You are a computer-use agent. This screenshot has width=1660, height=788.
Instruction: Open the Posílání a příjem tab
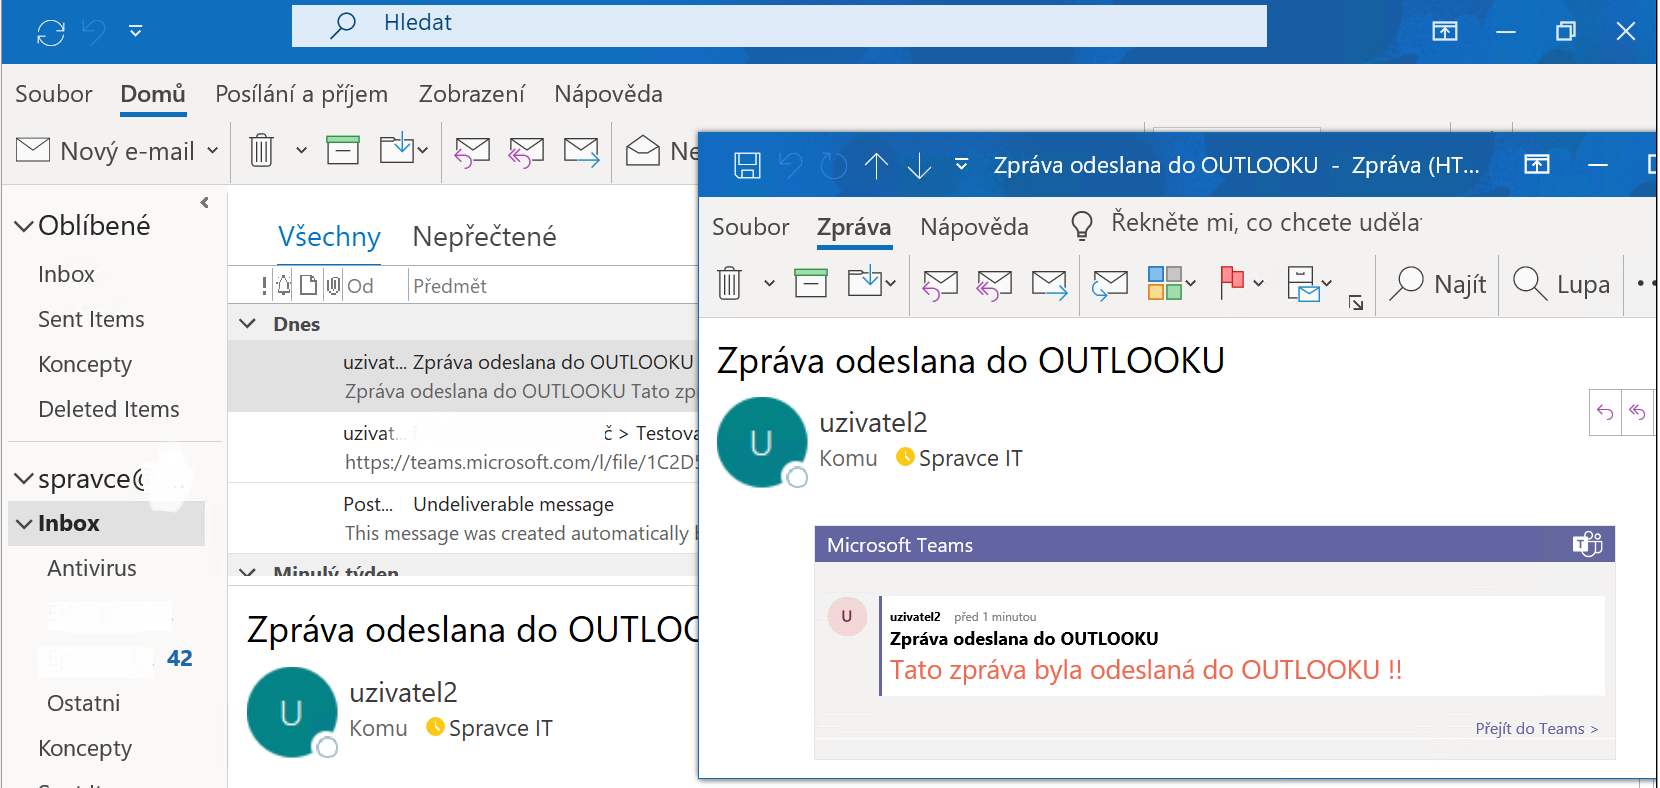tap(301, 94)
